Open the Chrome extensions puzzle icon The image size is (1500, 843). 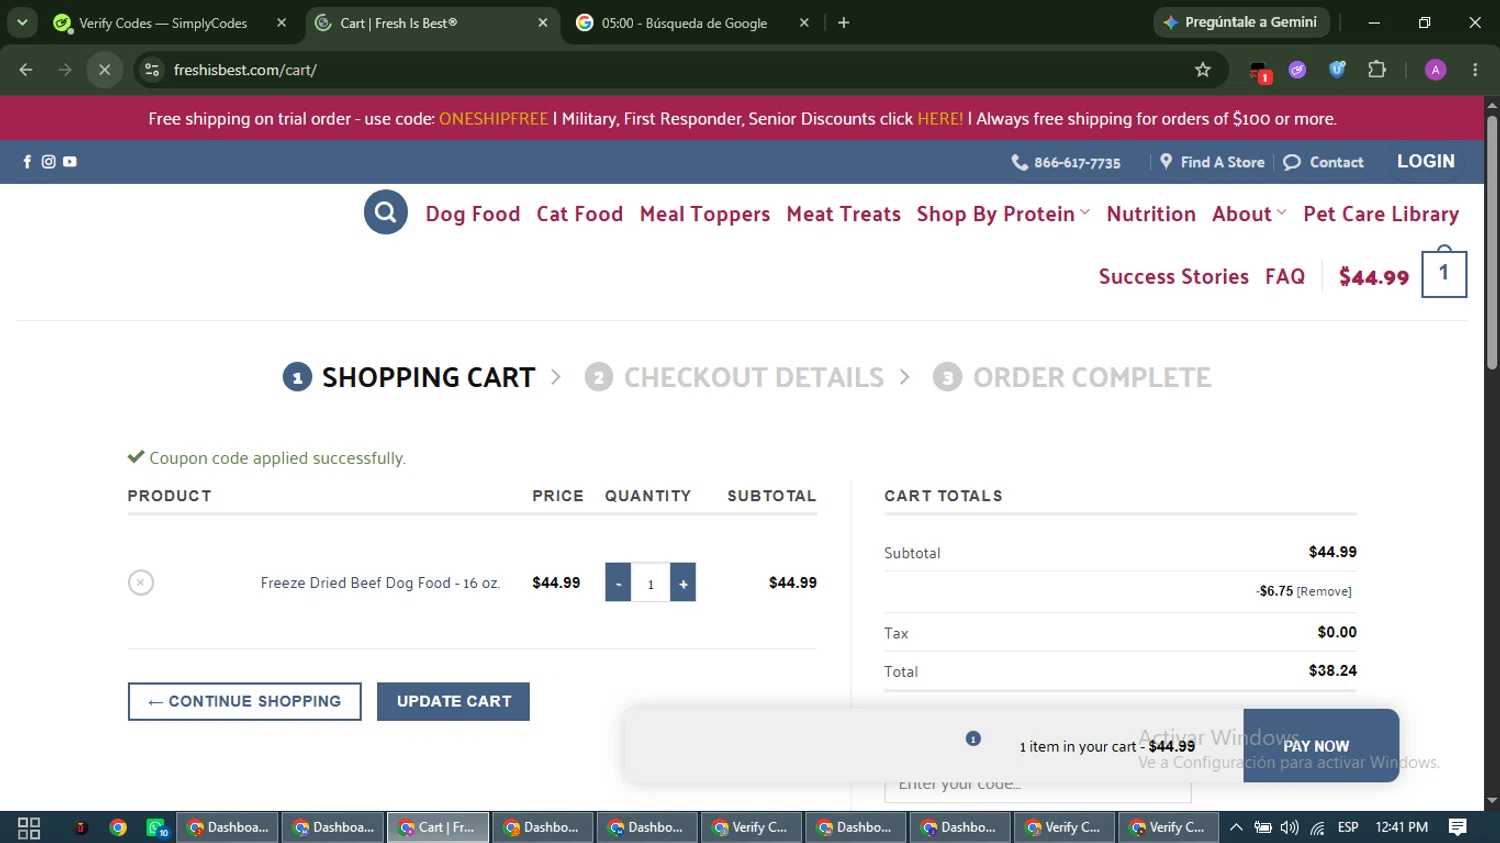[x=1377, y=70]
